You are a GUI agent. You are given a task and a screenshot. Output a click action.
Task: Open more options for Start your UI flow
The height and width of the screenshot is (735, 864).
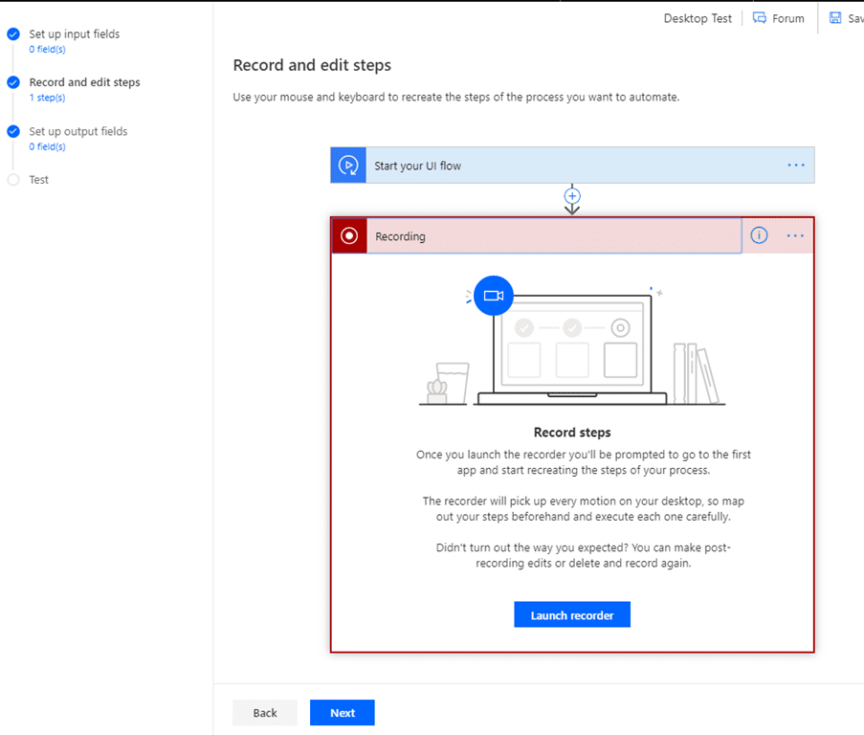(x=796, y=166)
